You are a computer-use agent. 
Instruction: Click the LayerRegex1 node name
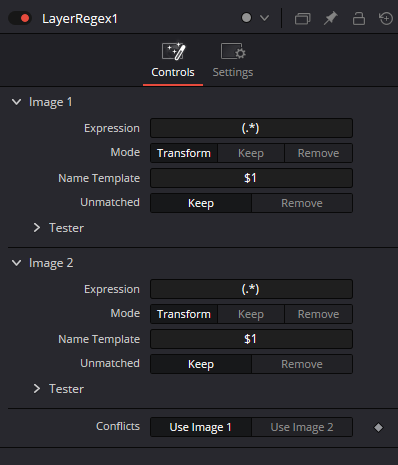(80, 19)
